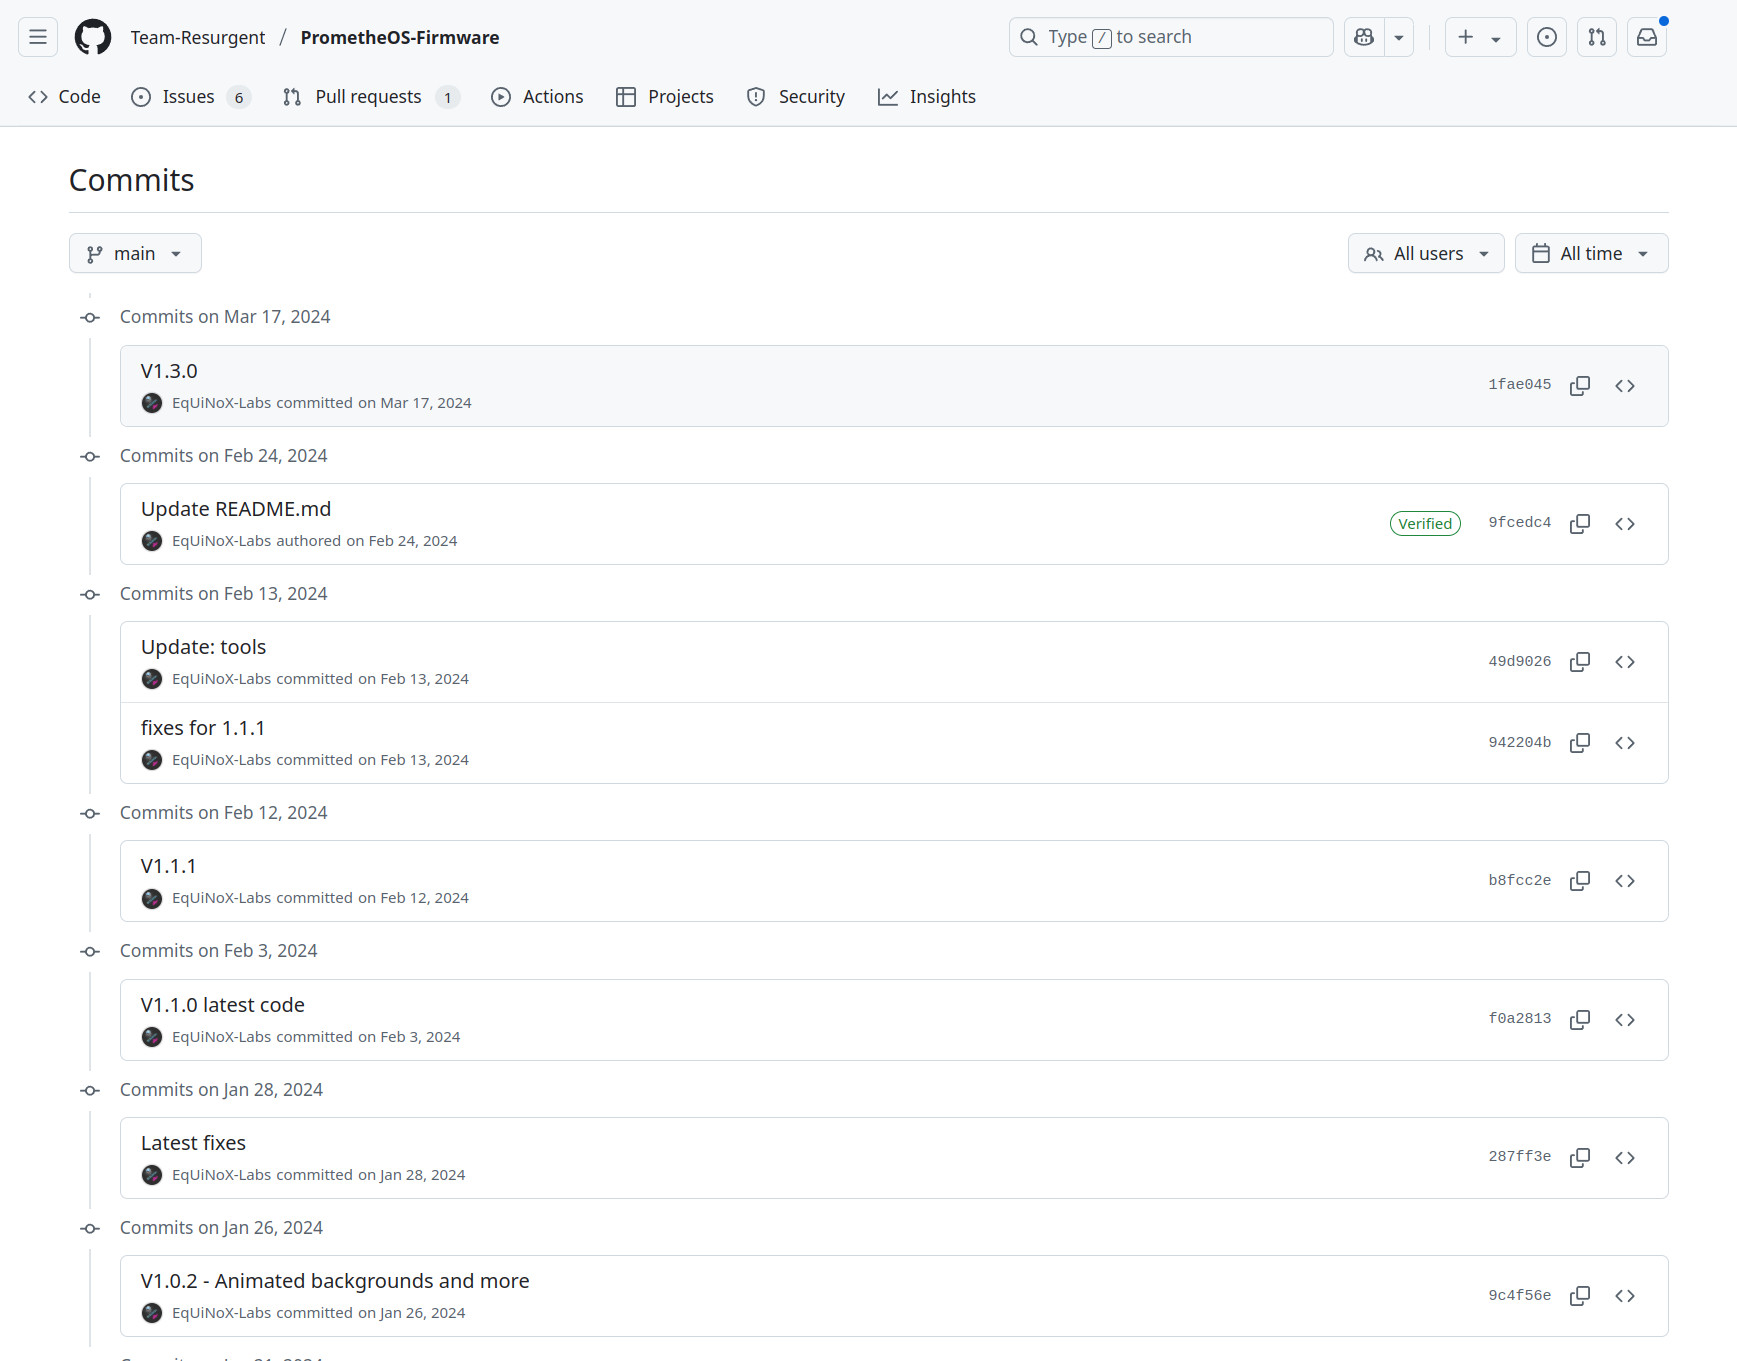Copy full SHA for commit b8fcc2e

1580,881
